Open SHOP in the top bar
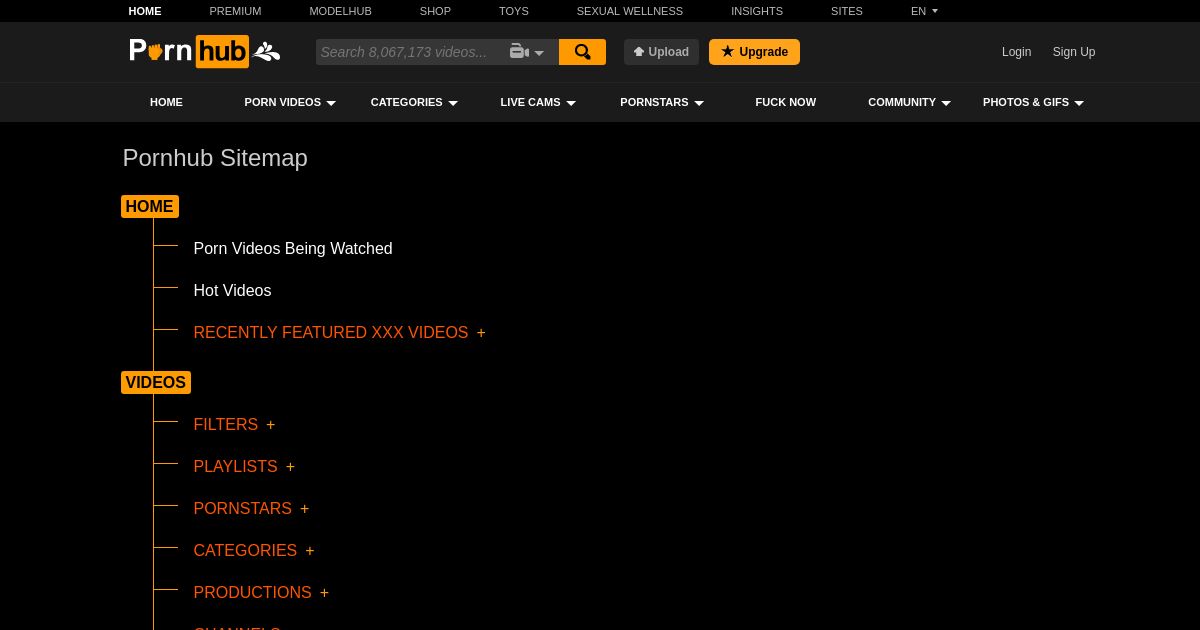Screen dimensions: 1200x630 pos(435,11)
